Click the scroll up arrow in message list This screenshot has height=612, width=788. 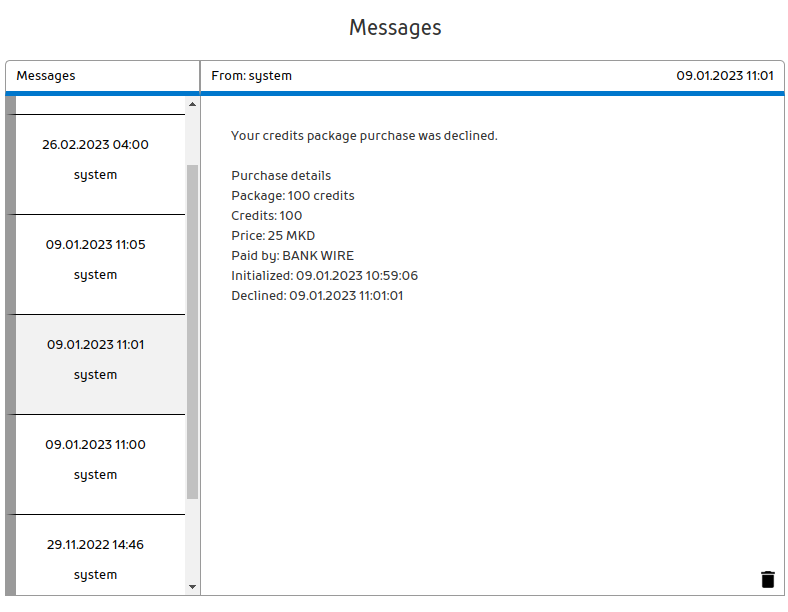pos(192,104)
